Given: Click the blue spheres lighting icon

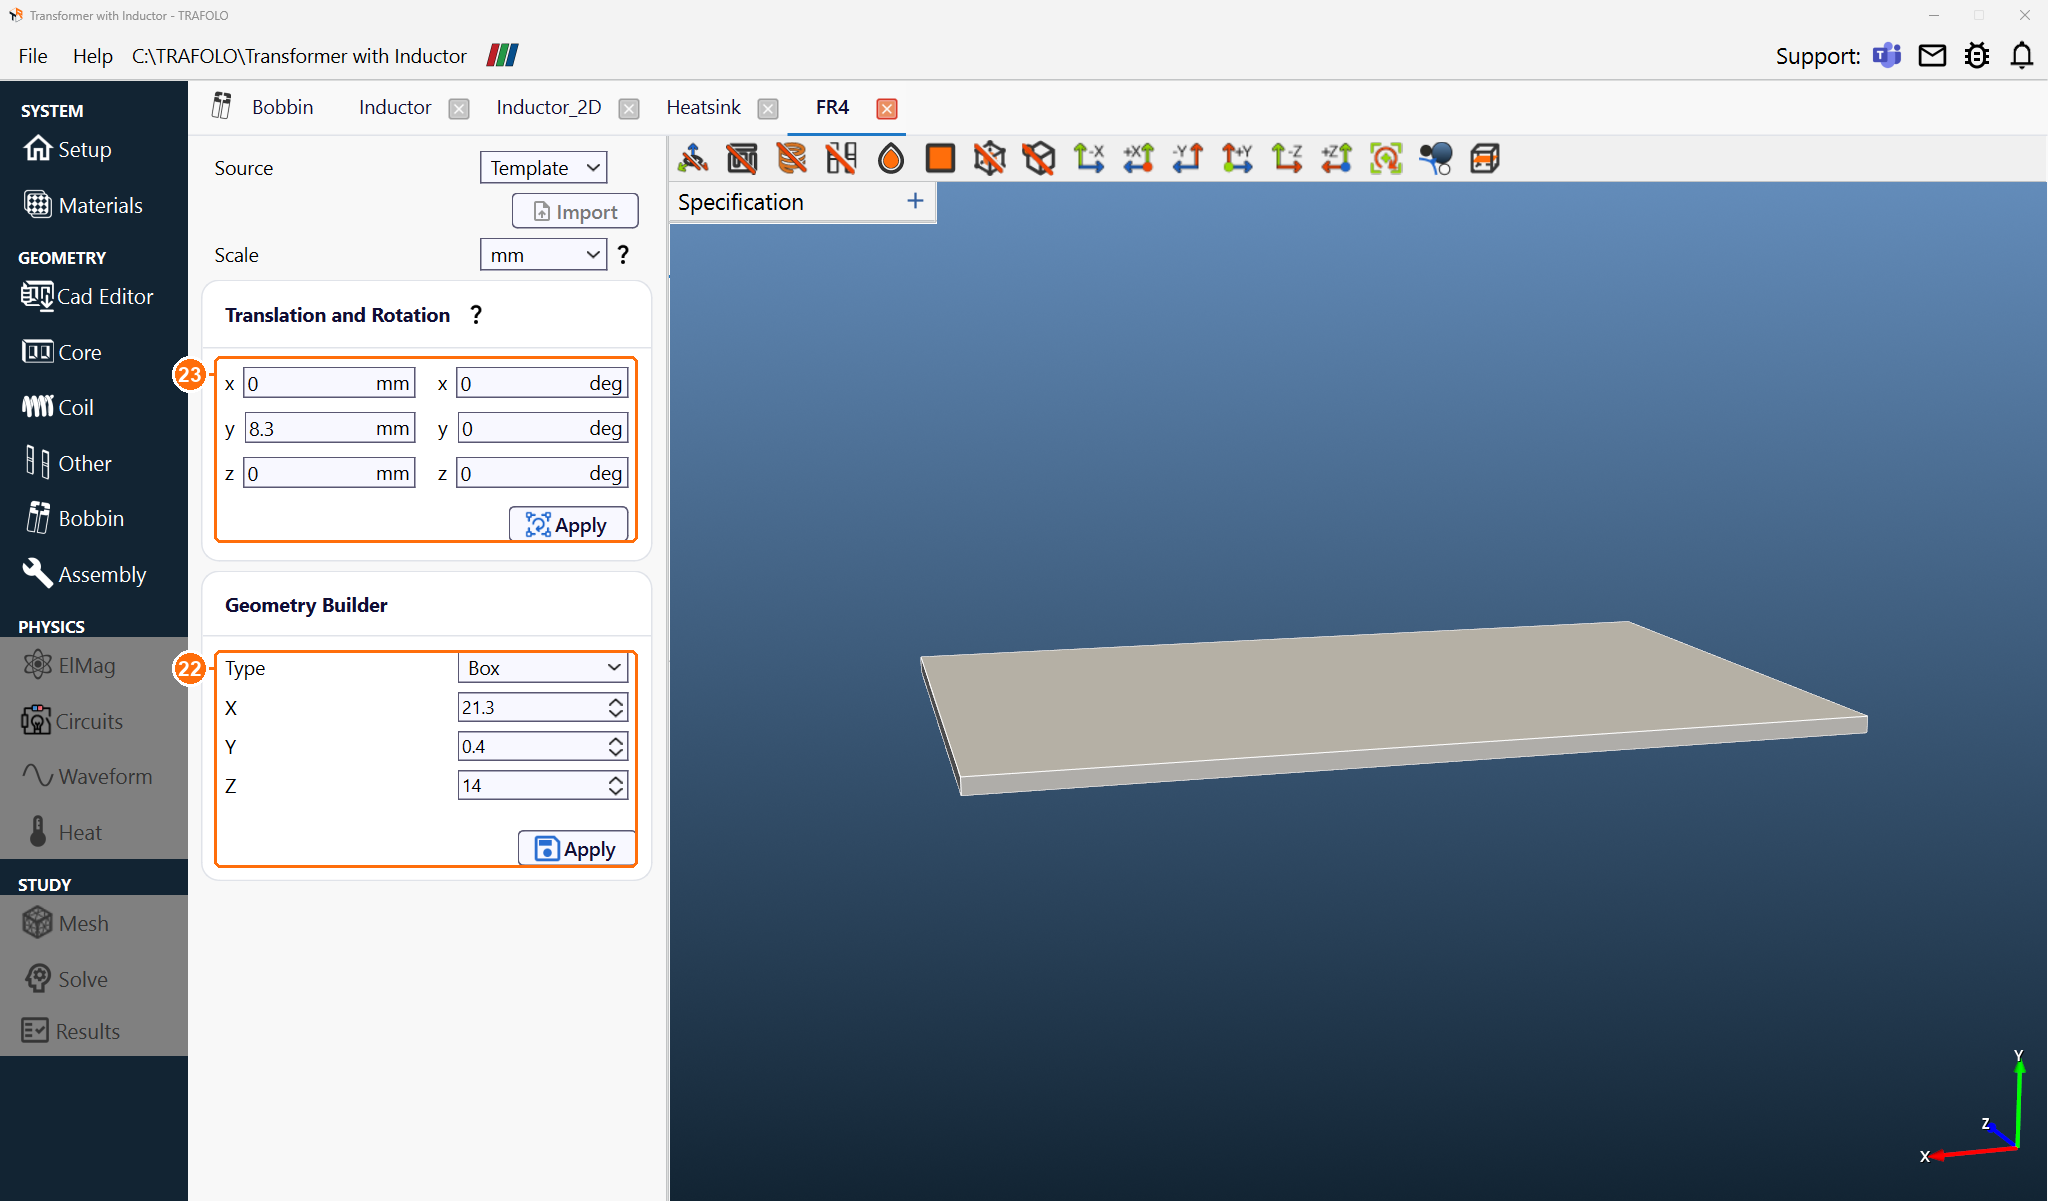Looking at the screenshot, I should coord(1435,158).
